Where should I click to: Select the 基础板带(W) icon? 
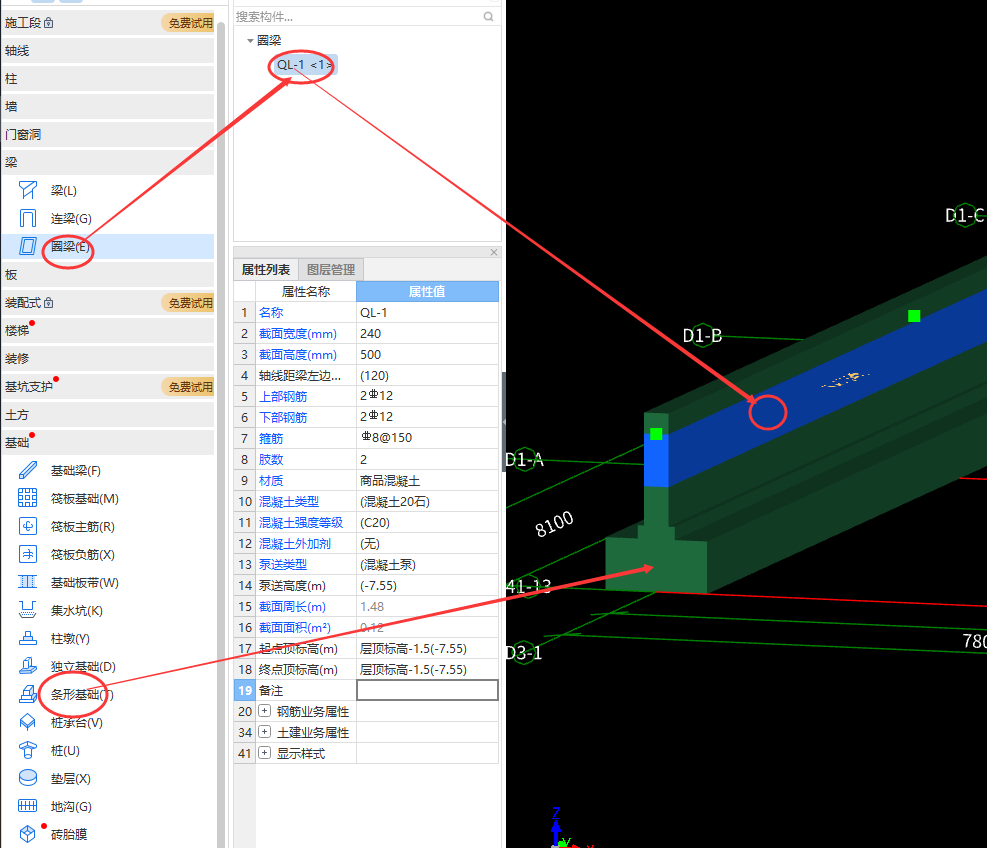coord(28,582)
